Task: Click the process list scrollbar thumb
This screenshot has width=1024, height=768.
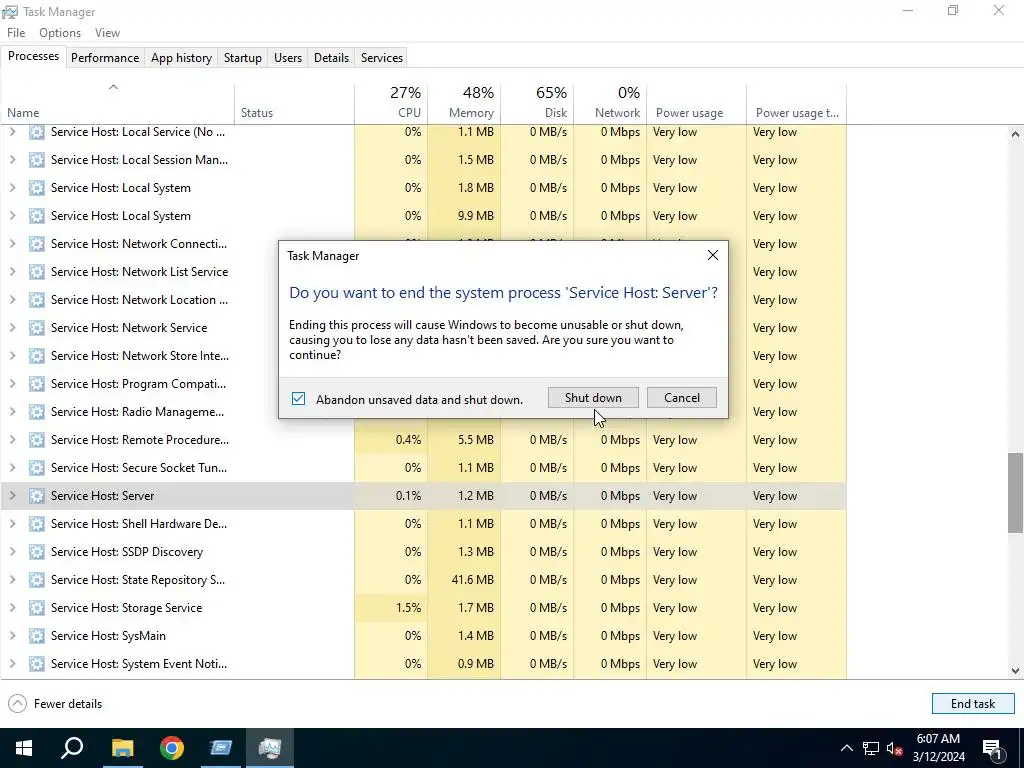Action: [x=1015, y=493]
